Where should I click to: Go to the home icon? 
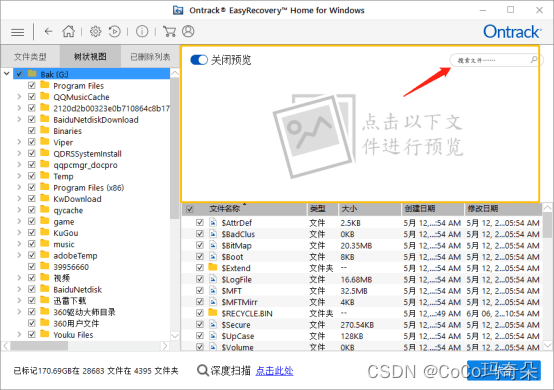(x=69, y=31)
